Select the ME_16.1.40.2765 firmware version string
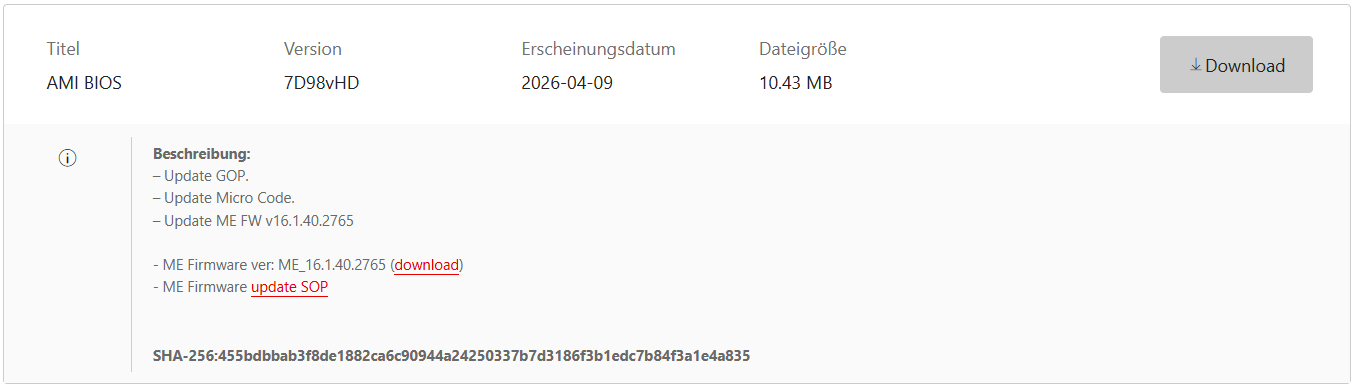The width and height of the screenshot is (1351, 385). pos(332,265)
